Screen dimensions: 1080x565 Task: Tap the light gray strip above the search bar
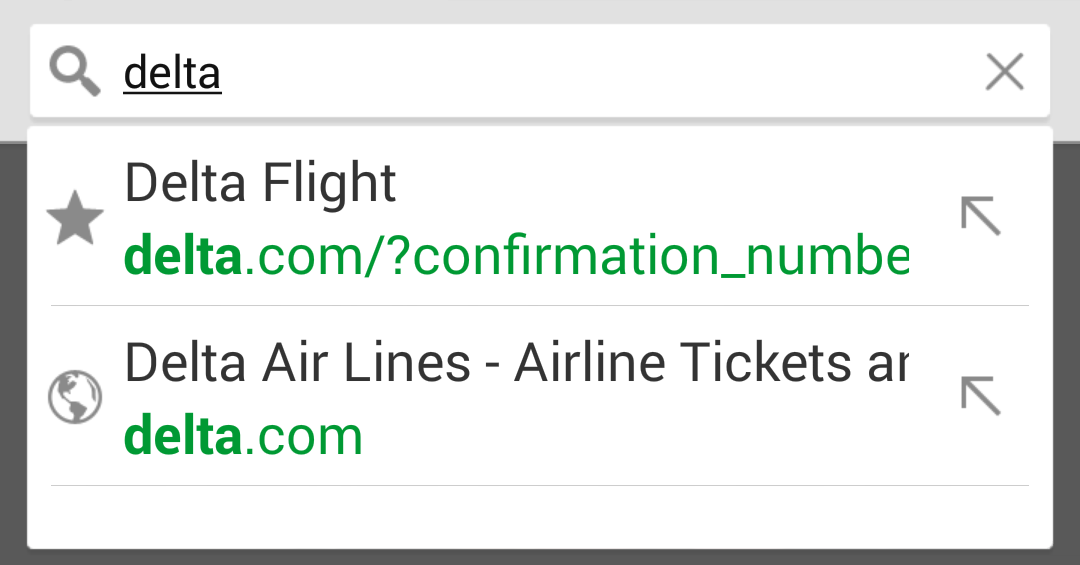pyautogui.click(x=540, y=10)
